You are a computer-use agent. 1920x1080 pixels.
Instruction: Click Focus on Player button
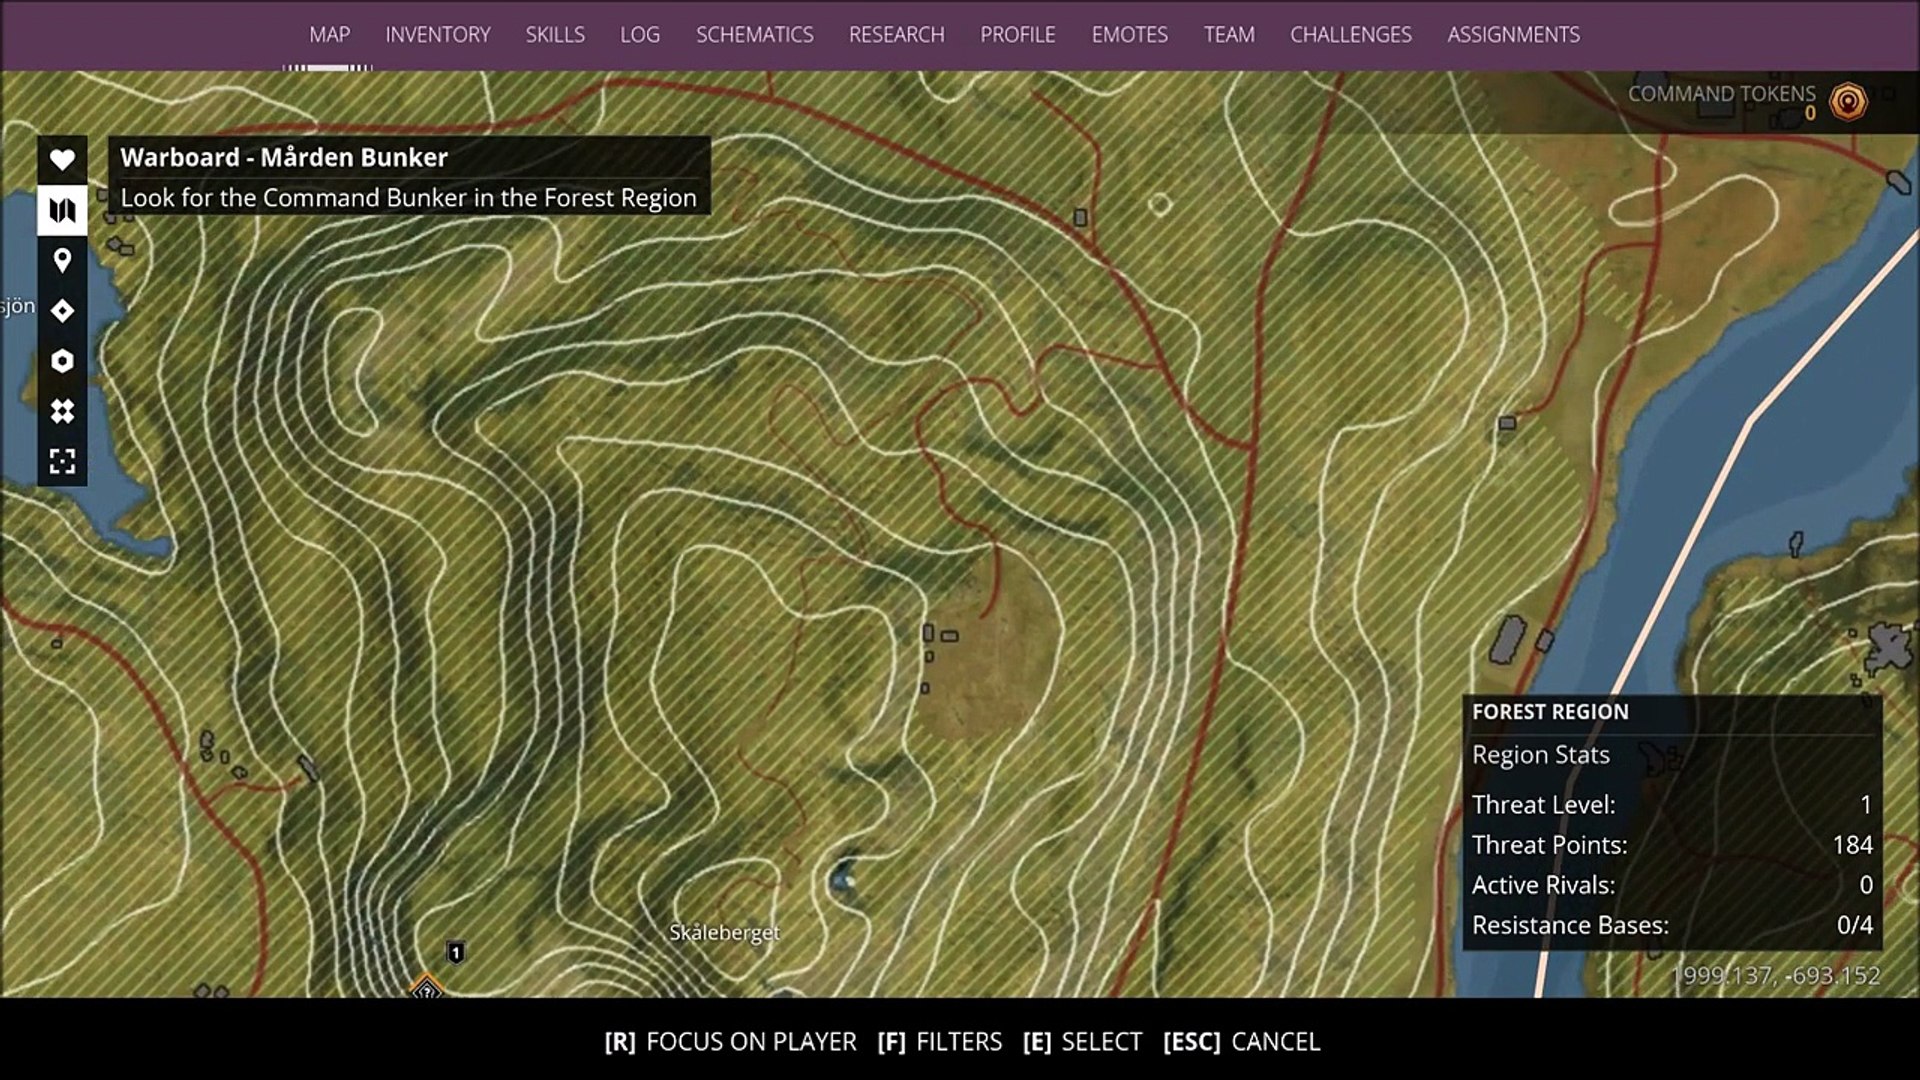click(x=730, y=1042)
